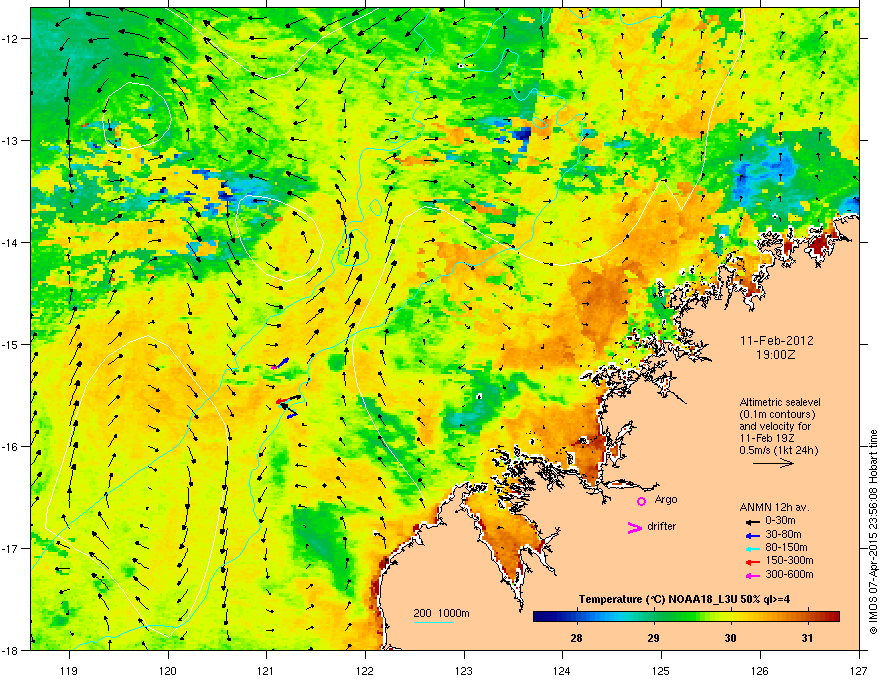Click the magenta drifter chevron symbol in legend
Screen dimensions: 880x680
point(635,527)
